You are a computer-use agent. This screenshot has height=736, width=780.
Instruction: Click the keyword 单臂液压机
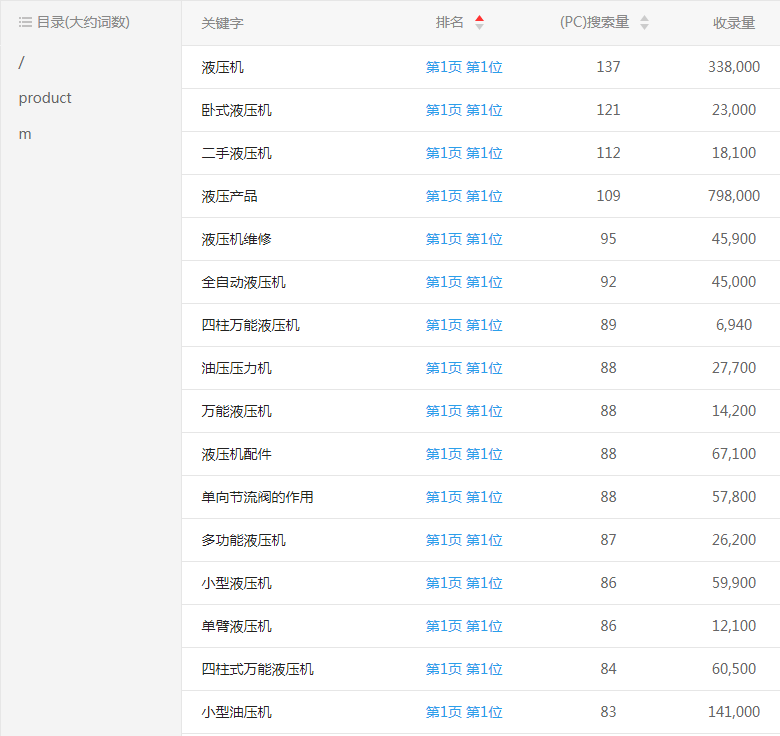236,626
